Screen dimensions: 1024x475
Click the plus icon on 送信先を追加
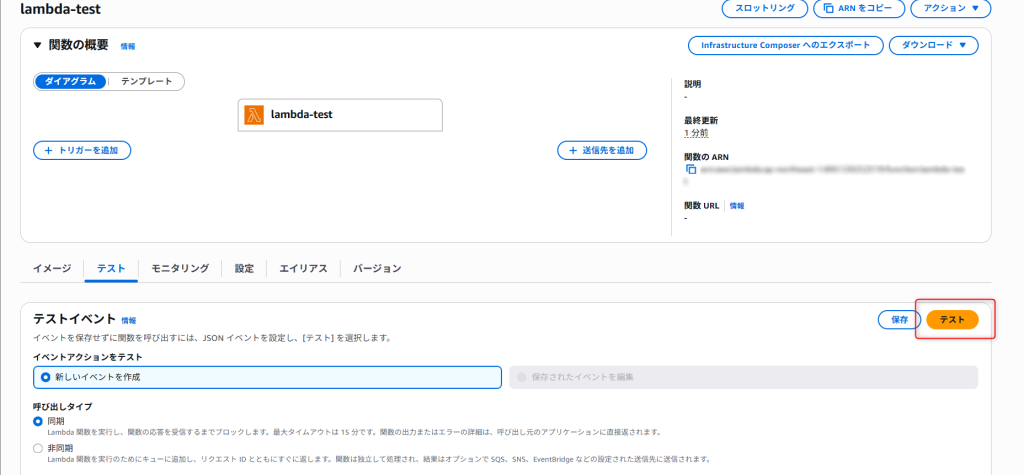[573, 150]
